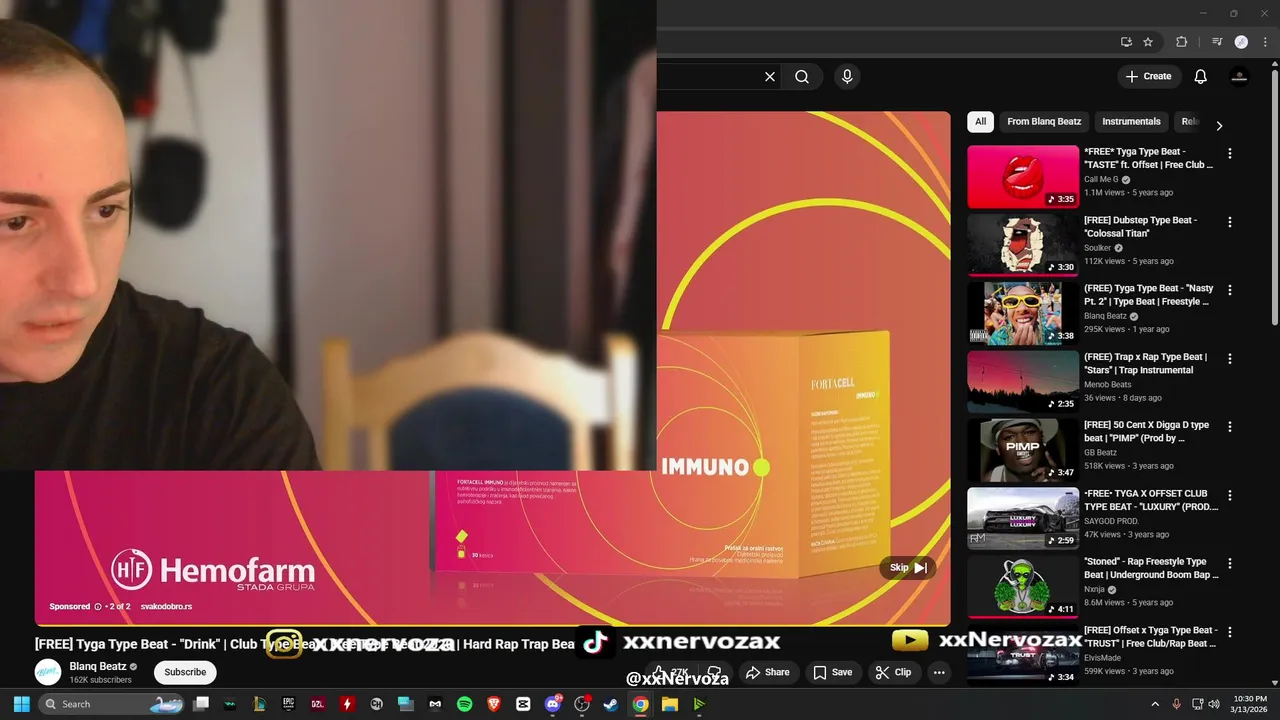Click the Sponsored info icon on ad

[x=98, y=606]
